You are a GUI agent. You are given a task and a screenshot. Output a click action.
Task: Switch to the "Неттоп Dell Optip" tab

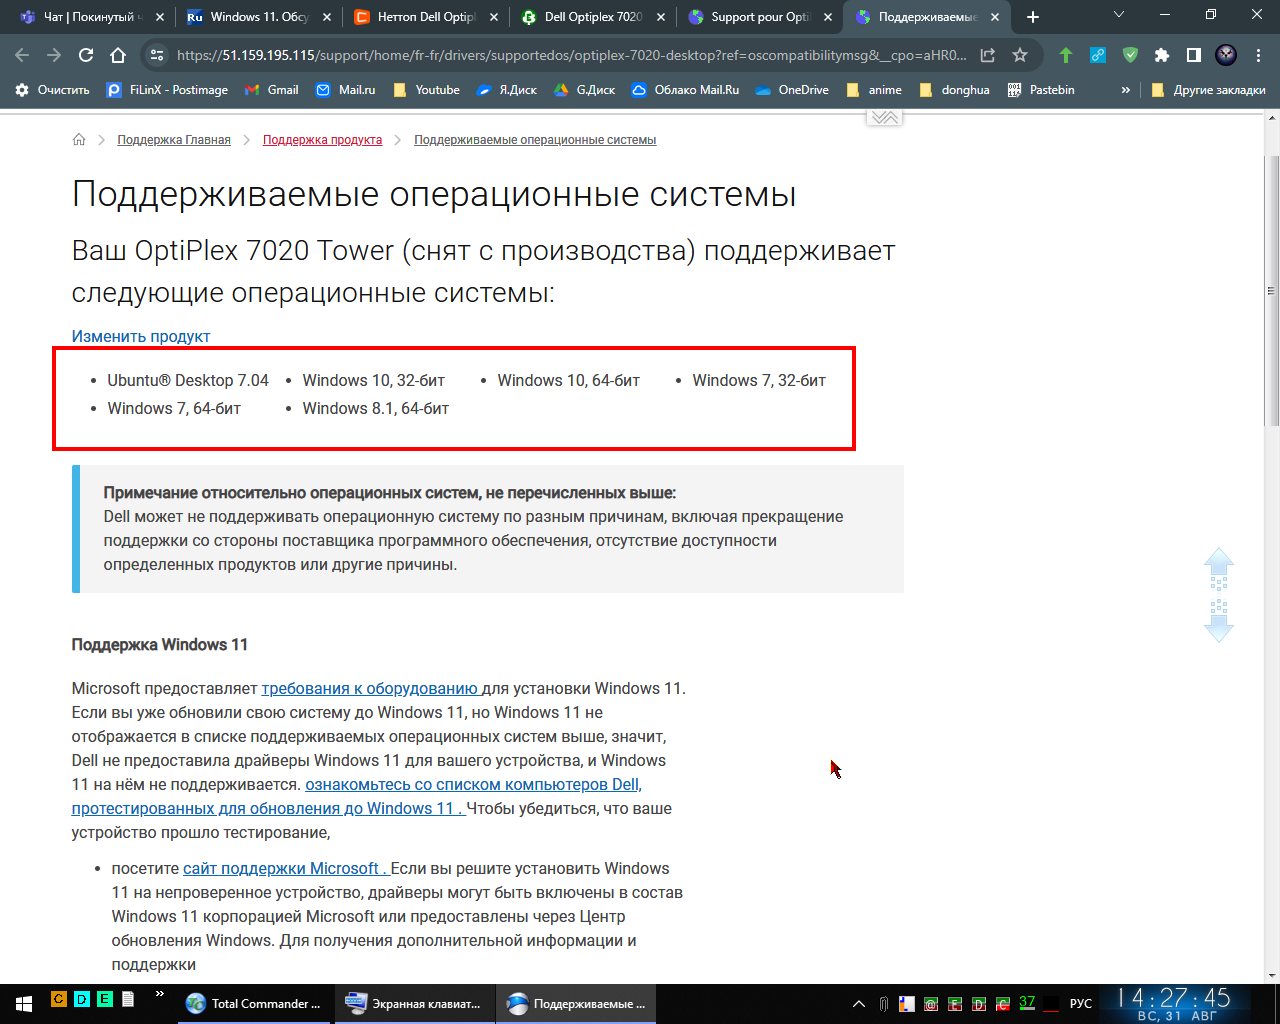(425, 17)
